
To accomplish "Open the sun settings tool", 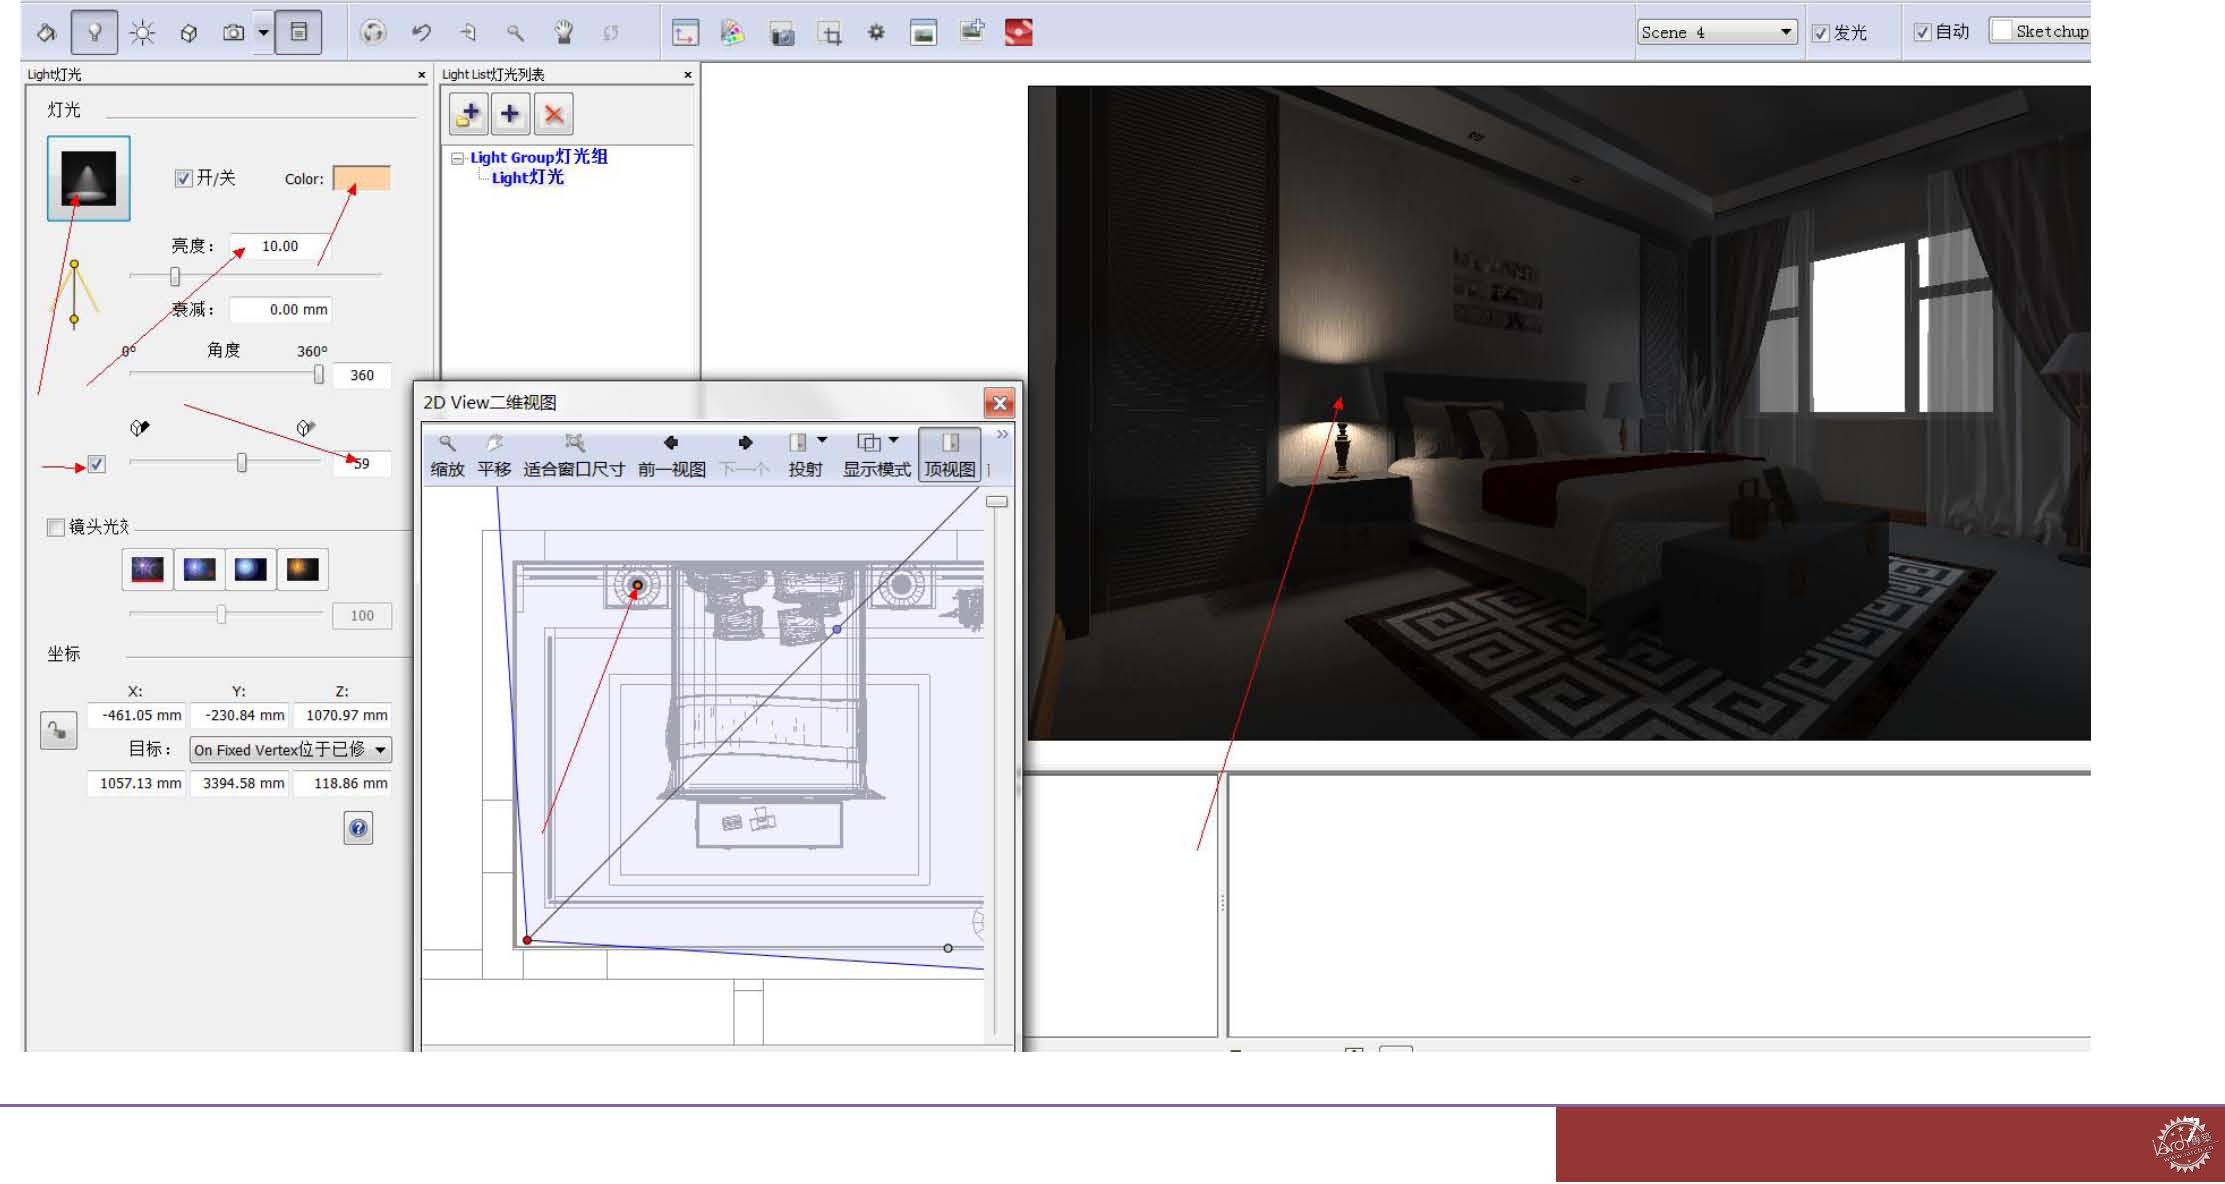I will [x=142, y=32].
